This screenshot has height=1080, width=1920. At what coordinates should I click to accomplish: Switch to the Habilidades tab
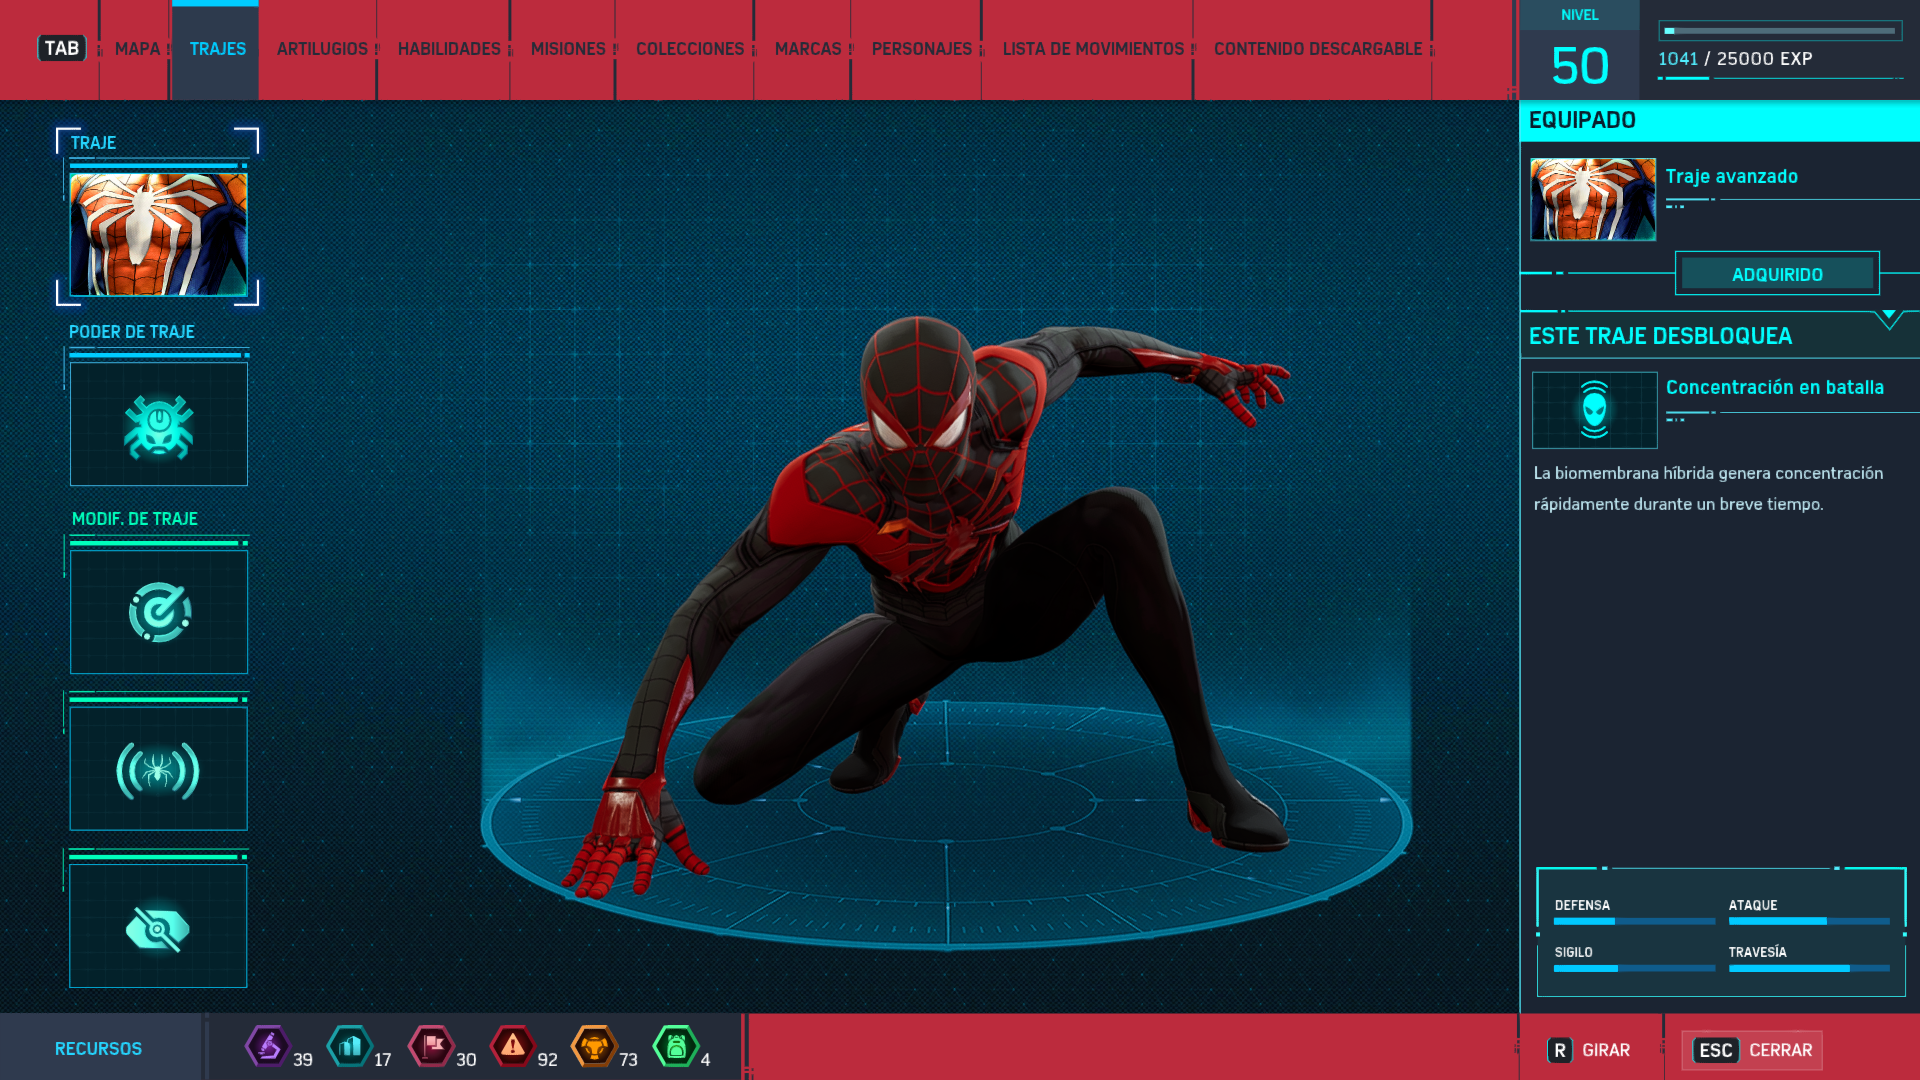pyautogui.click(x=449, y=49)
